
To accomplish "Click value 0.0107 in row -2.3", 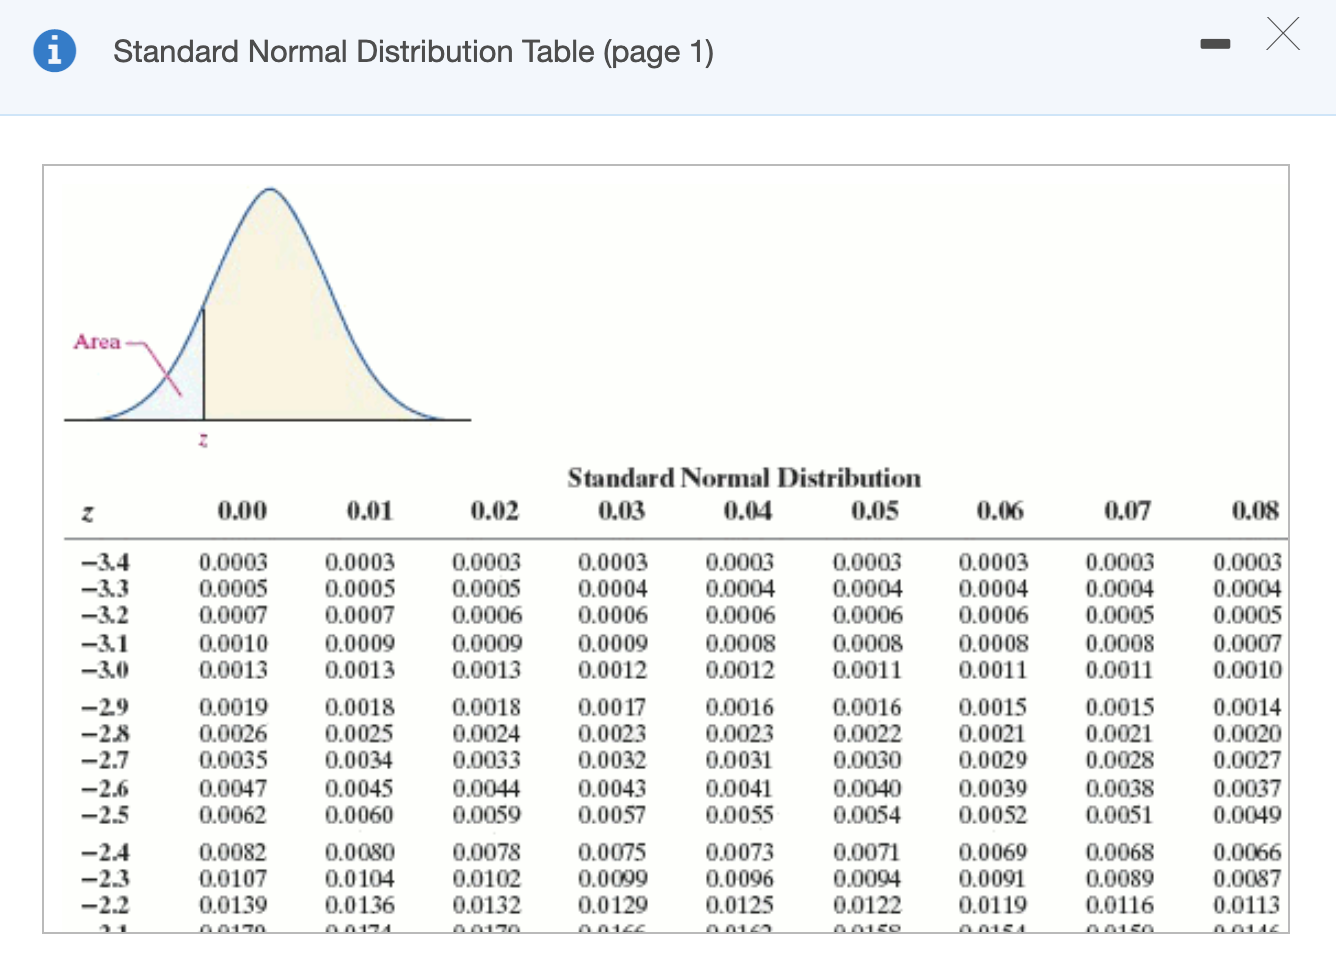I will point(233,878).
